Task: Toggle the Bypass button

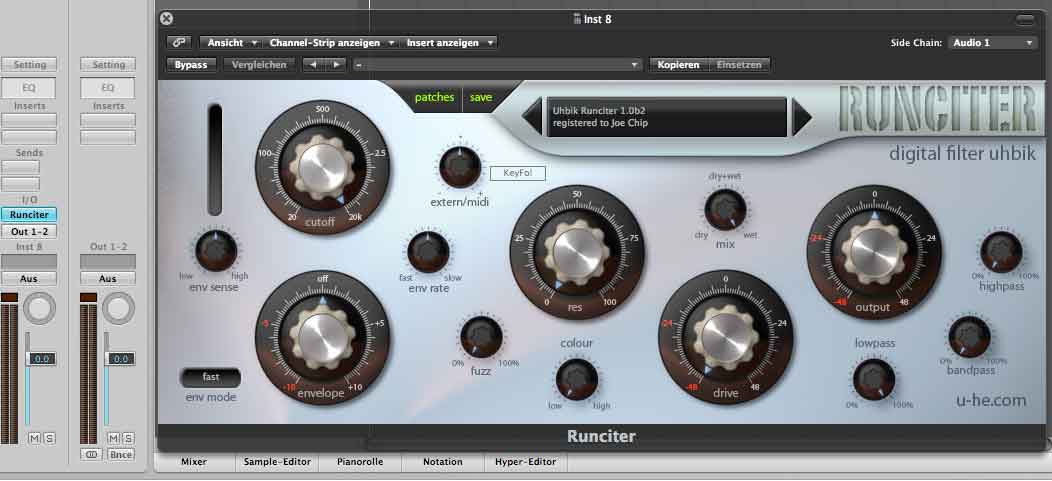Action: (x=191, y=65)
